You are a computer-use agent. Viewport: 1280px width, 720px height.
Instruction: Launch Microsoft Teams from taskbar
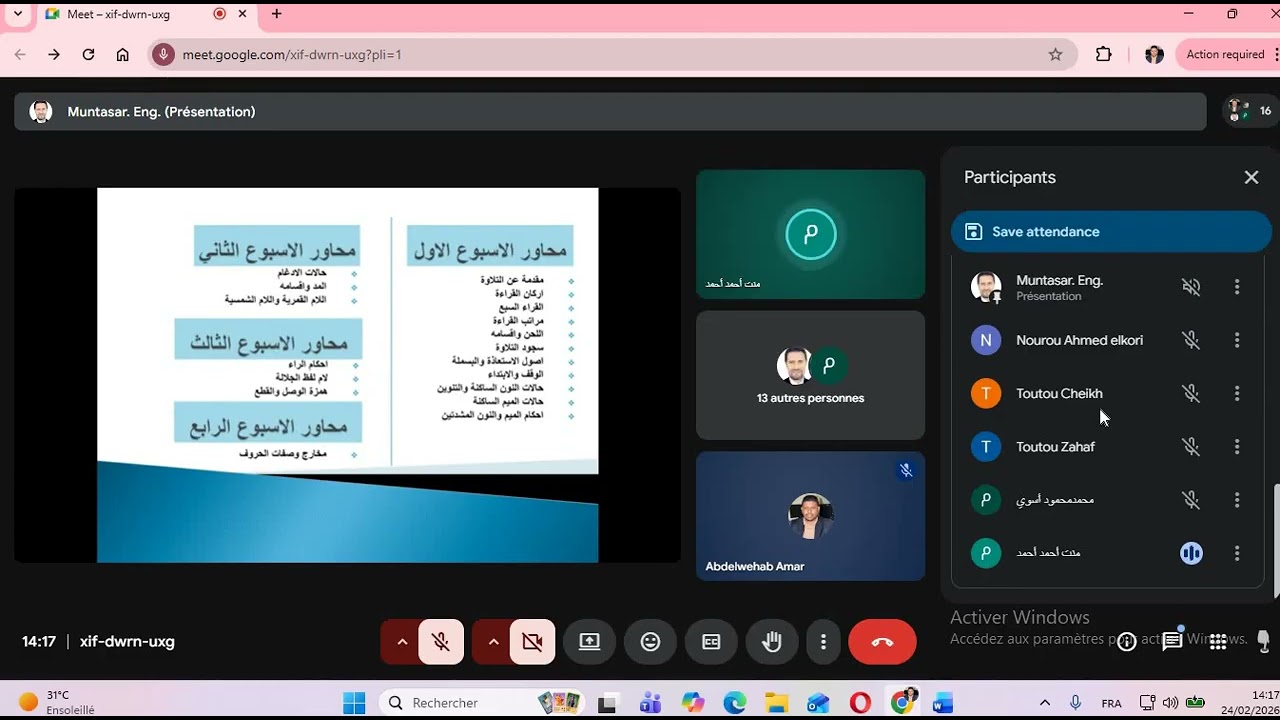[x=650, y=703]
